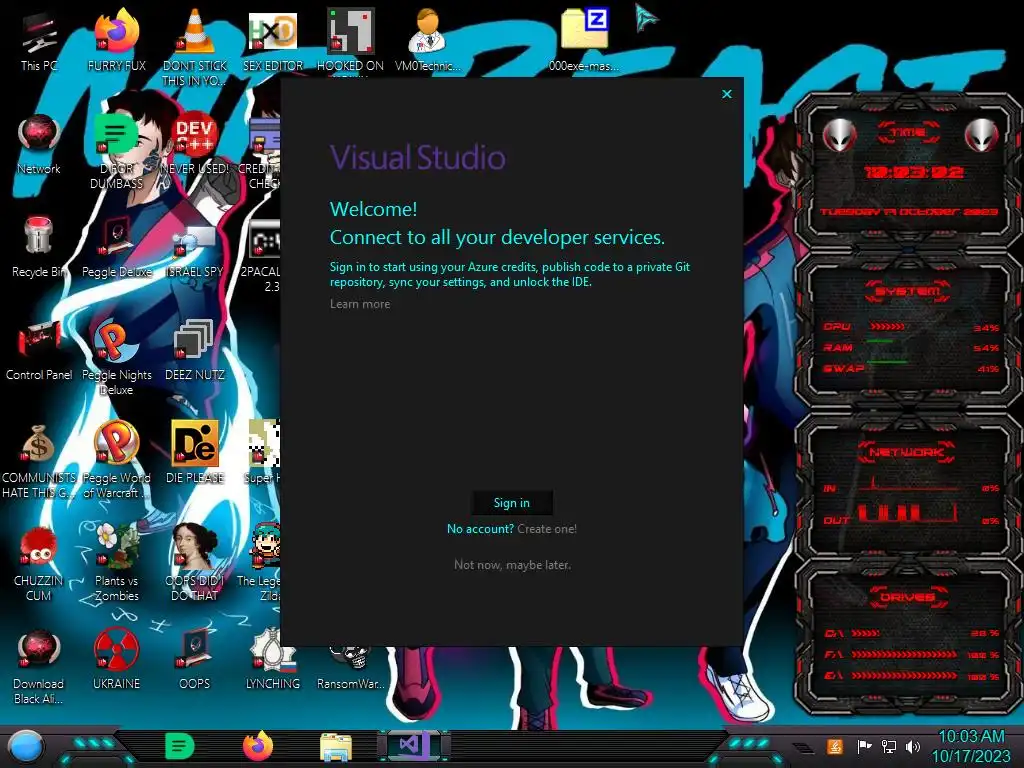Follow the Learn more link
The width and height of the screenshot is (1024, 768).
coord(360,304)
